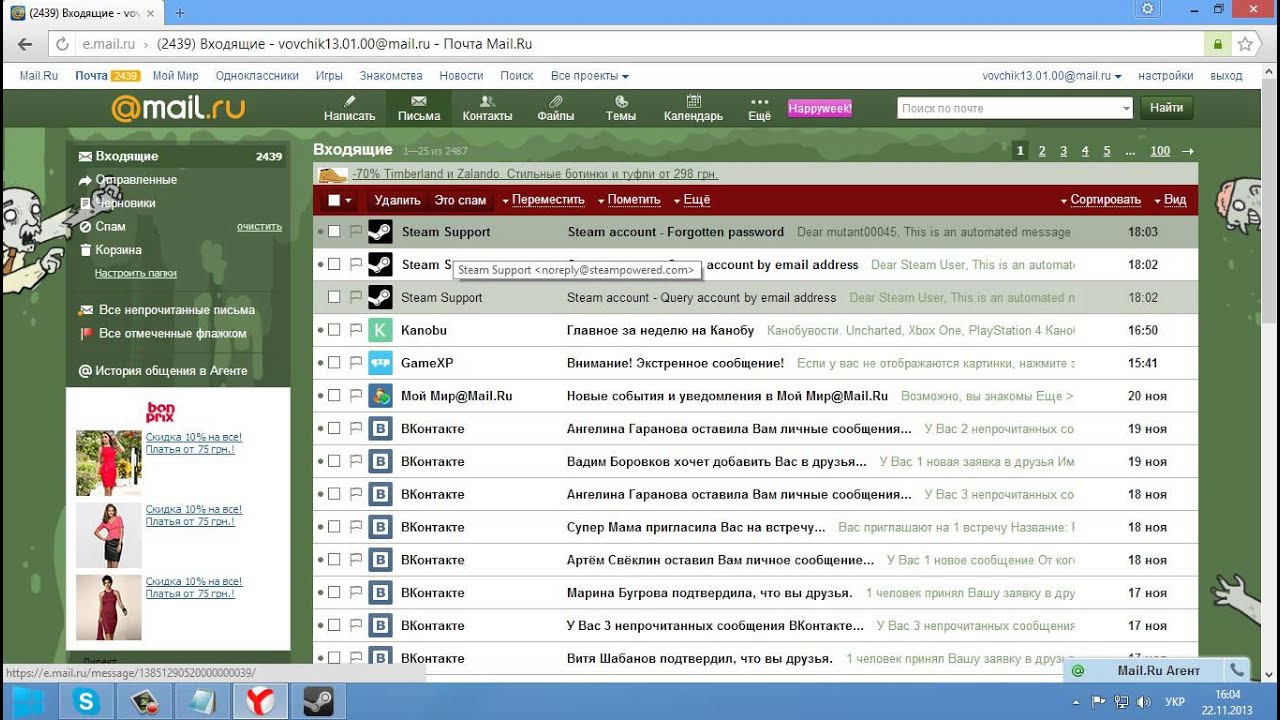The height and width of the screenshot is (720, 1280).
Task: Click VK avatar for Вадим Боровков email
Action: [380, 462]
